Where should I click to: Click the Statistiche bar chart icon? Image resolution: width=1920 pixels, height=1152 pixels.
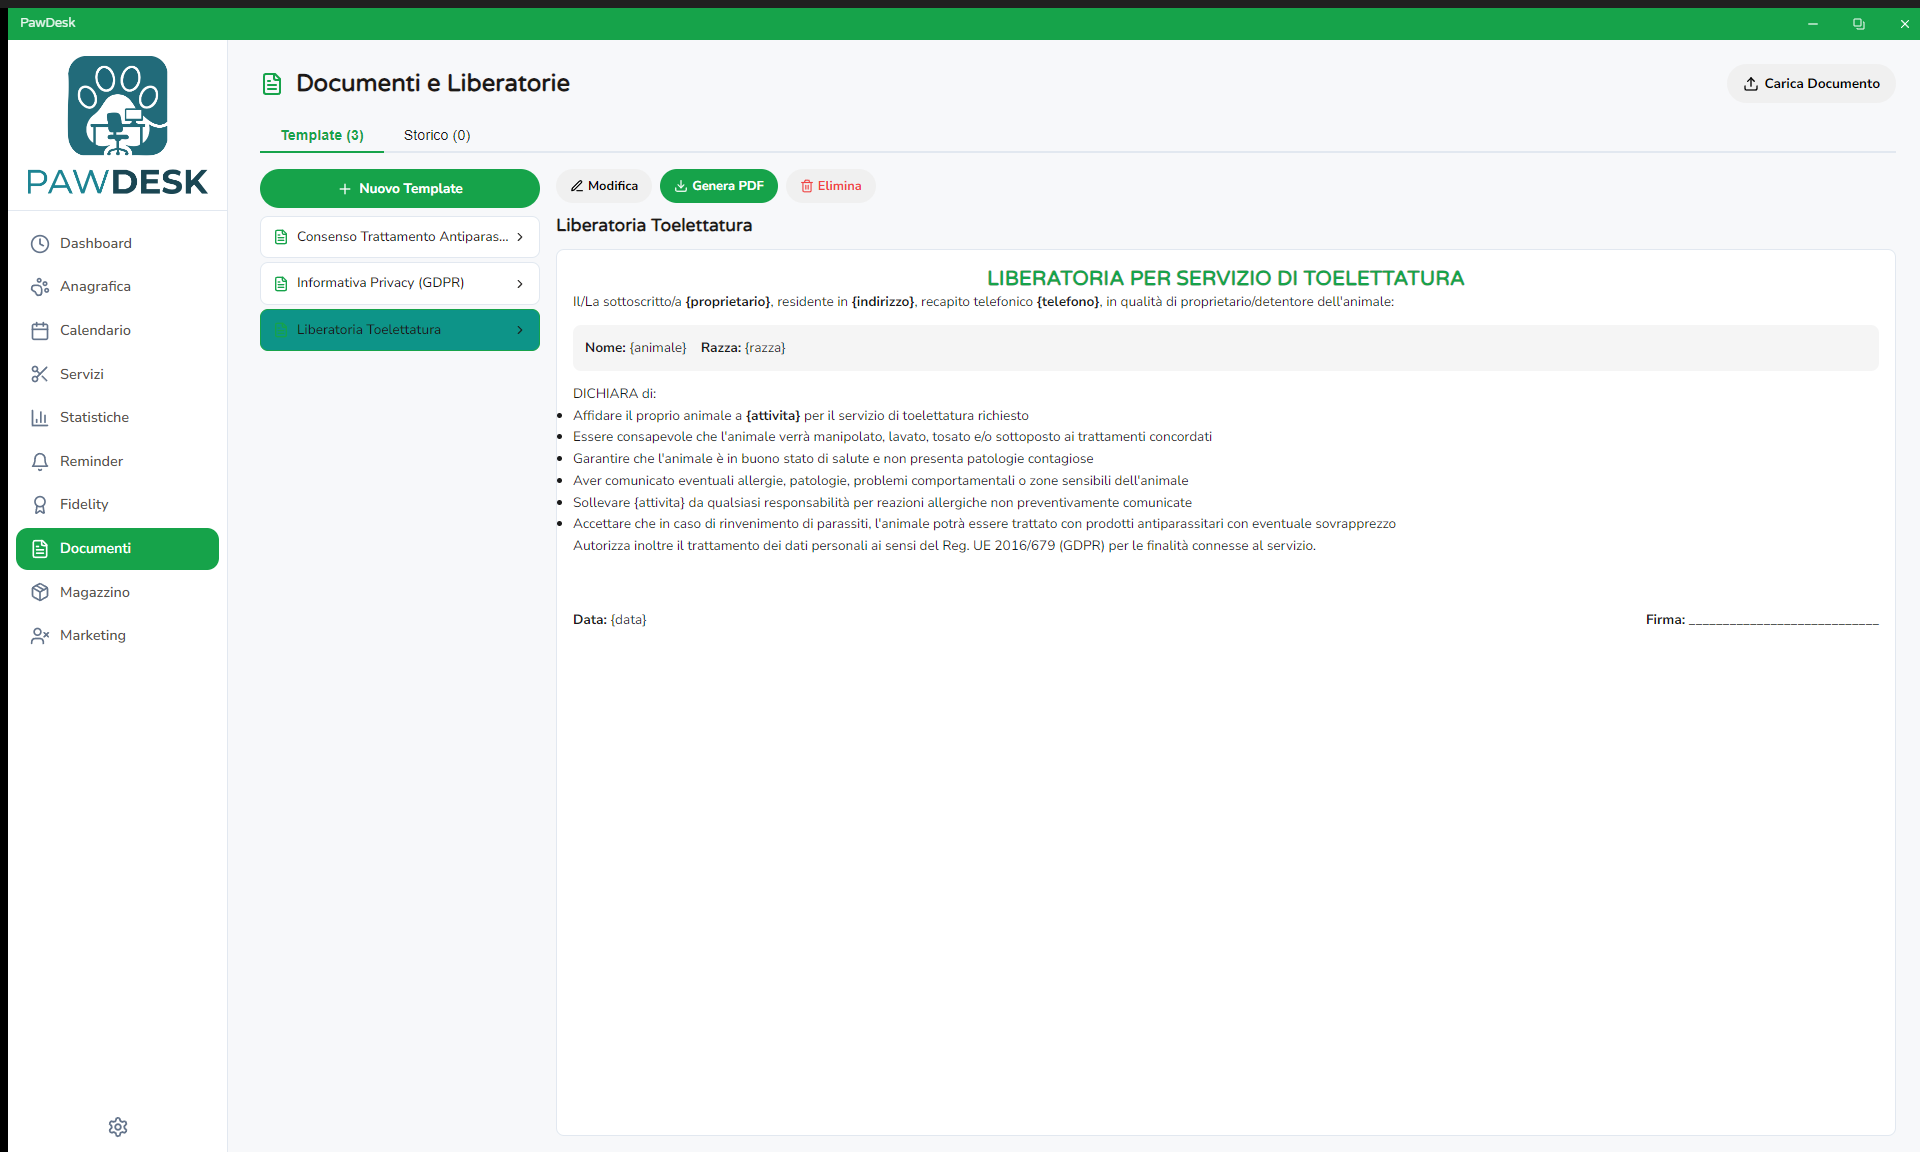40,418
